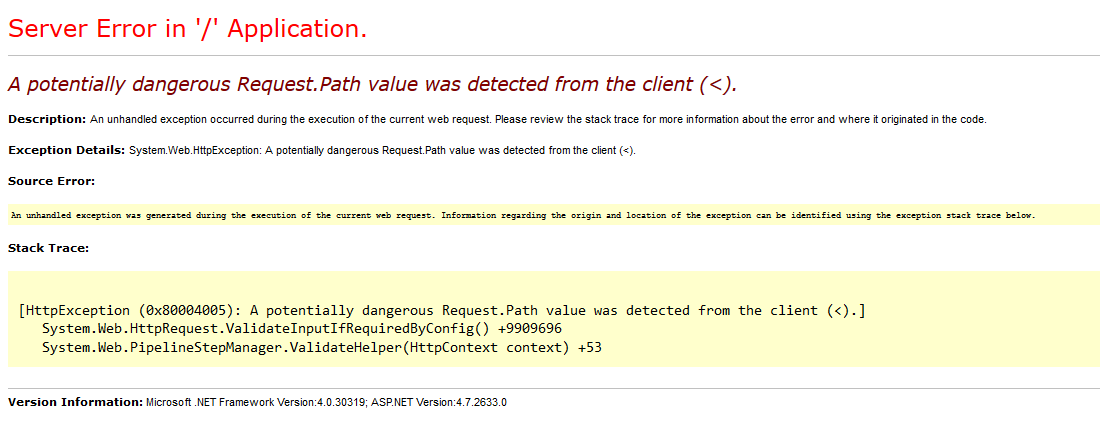Click the PipelineStepManager.ValidateHelper stack trace line
This screenshot has width=1100, height=442.
tap(321, 347)
